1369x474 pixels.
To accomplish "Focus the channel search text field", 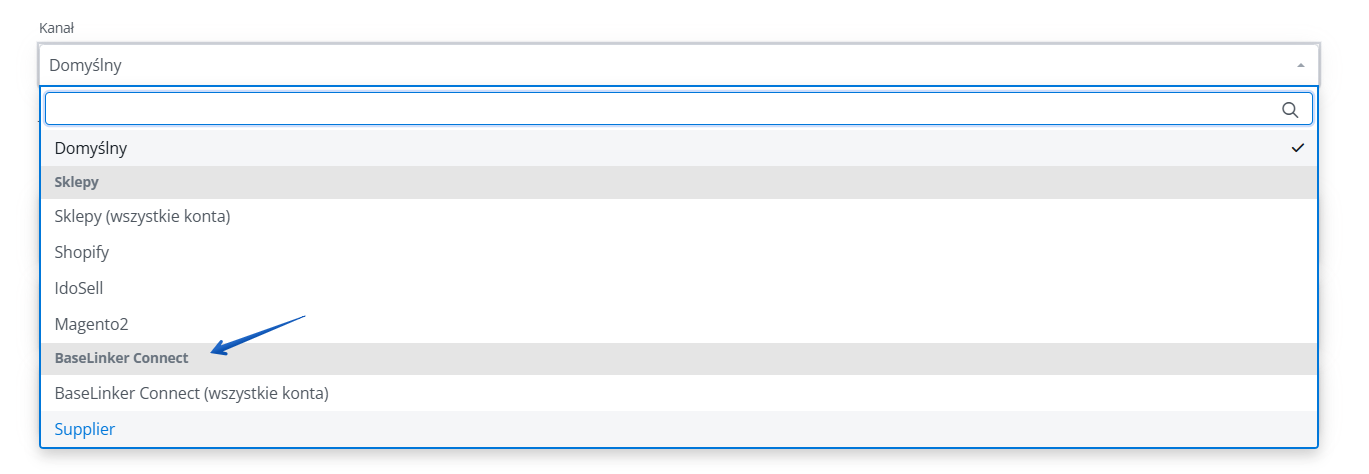I will tap(679, 109).
